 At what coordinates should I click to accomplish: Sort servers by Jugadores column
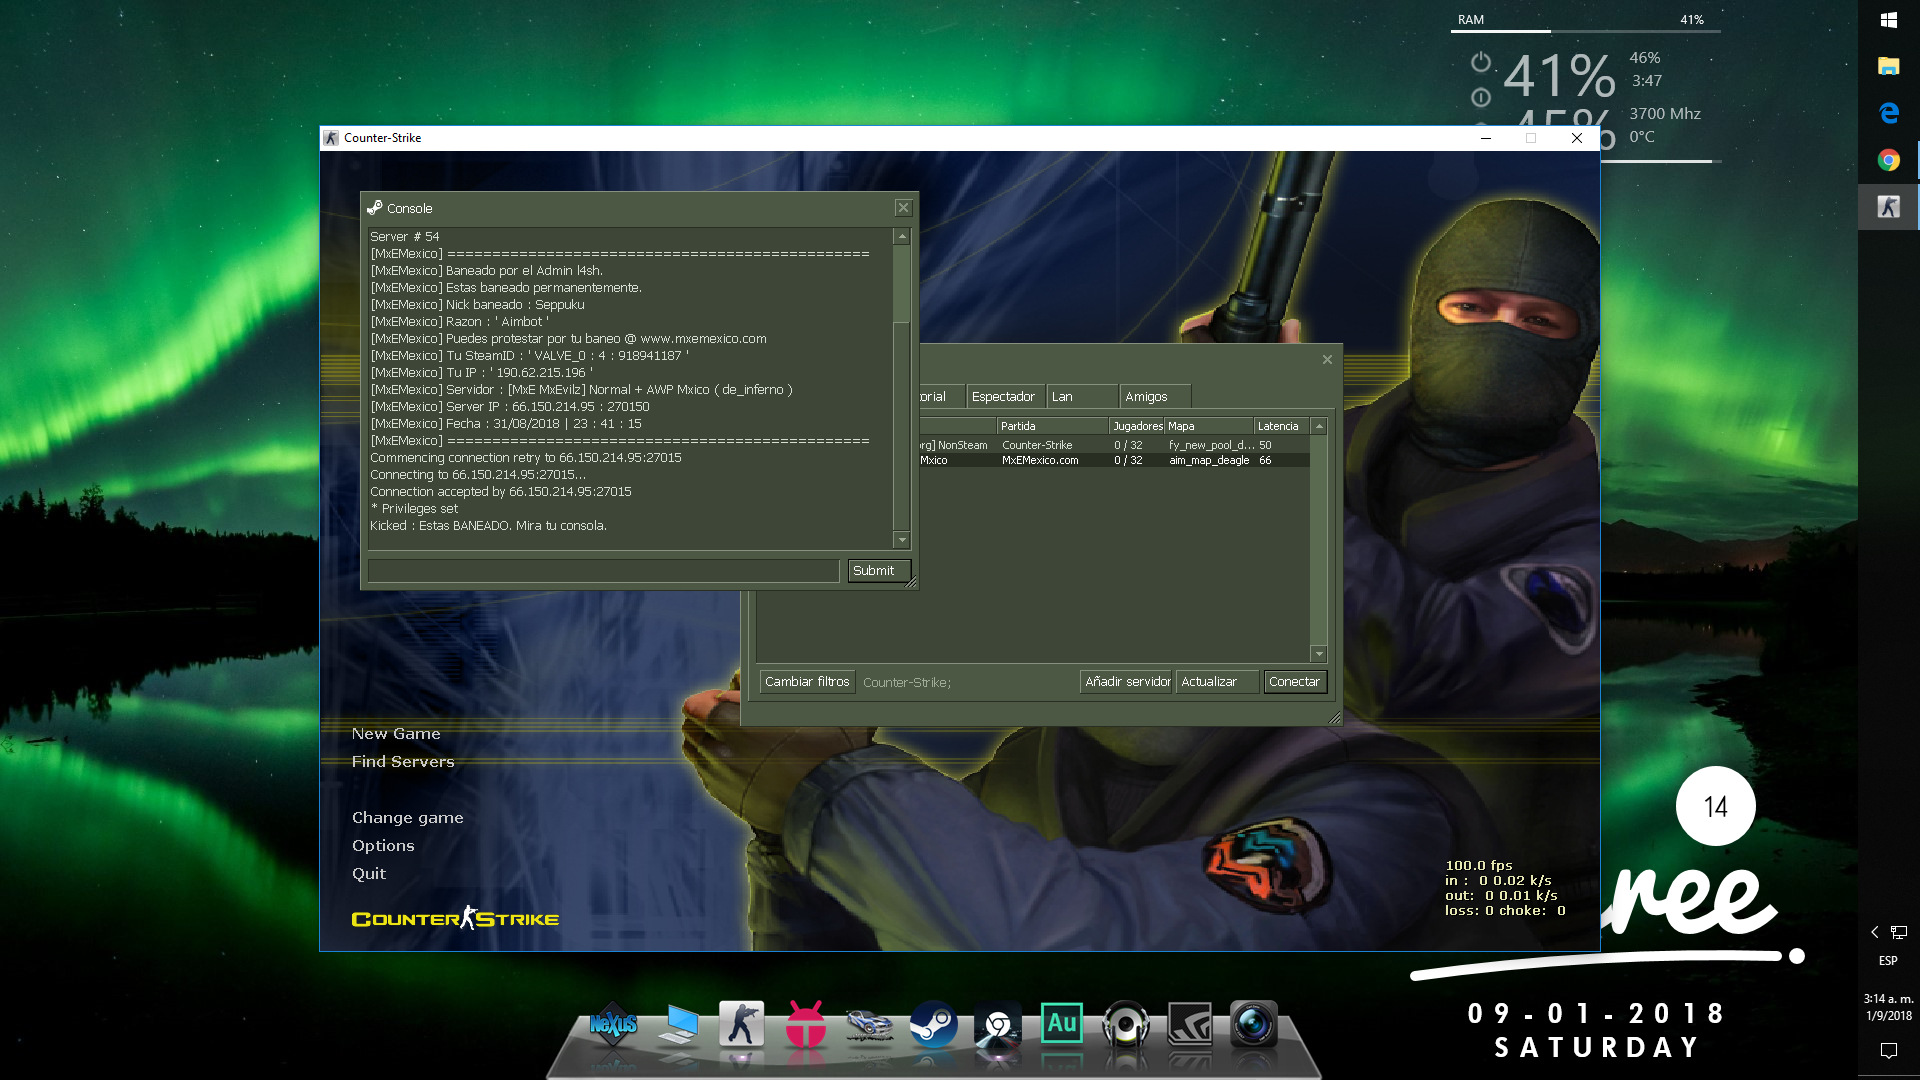[x=1138, y=426]
